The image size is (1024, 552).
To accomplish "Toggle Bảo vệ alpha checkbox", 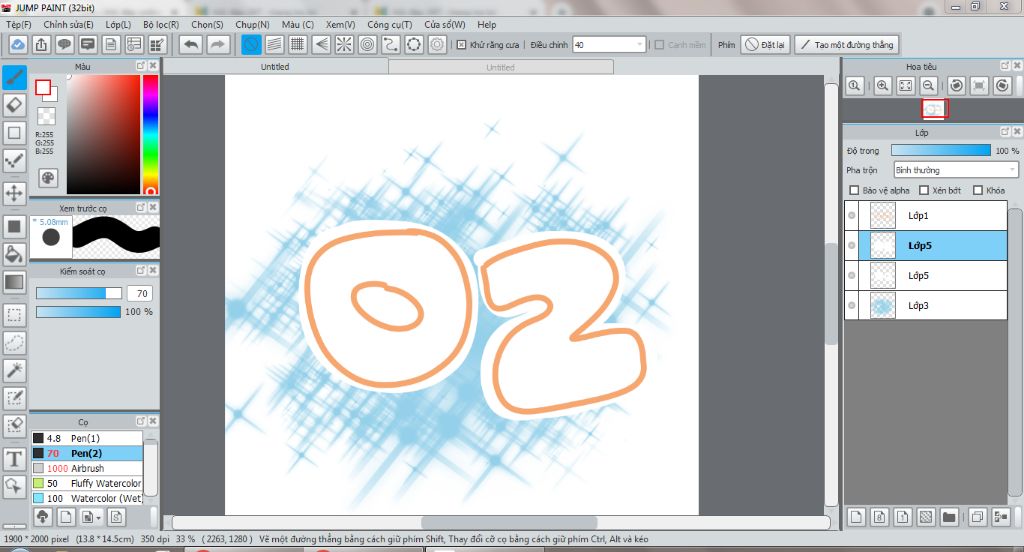I will coord(854,190).
